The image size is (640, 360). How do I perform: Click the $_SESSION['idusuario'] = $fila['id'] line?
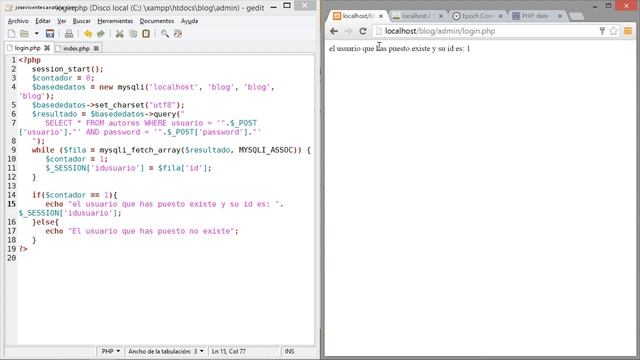(129, 168)
